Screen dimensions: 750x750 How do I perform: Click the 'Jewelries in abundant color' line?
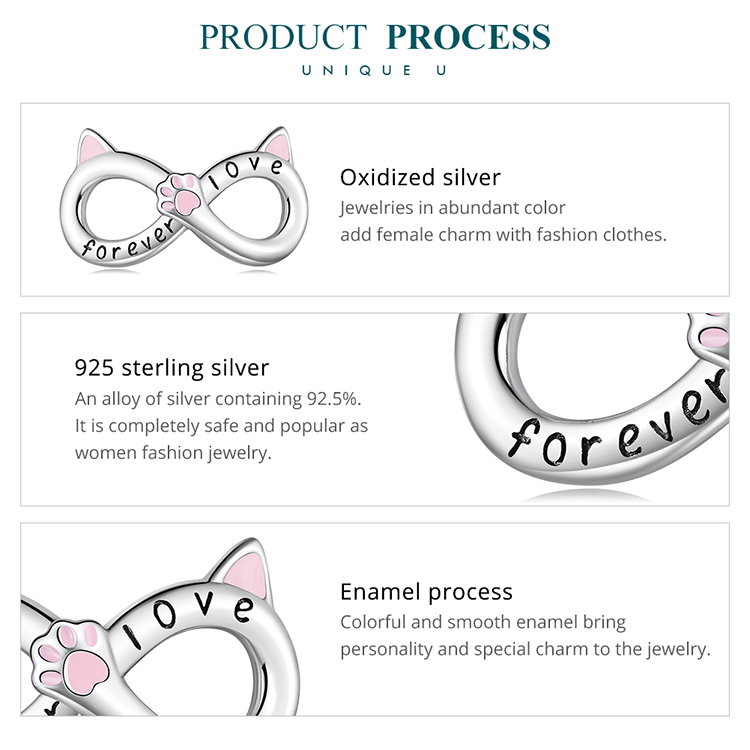(x=453, y=208)
